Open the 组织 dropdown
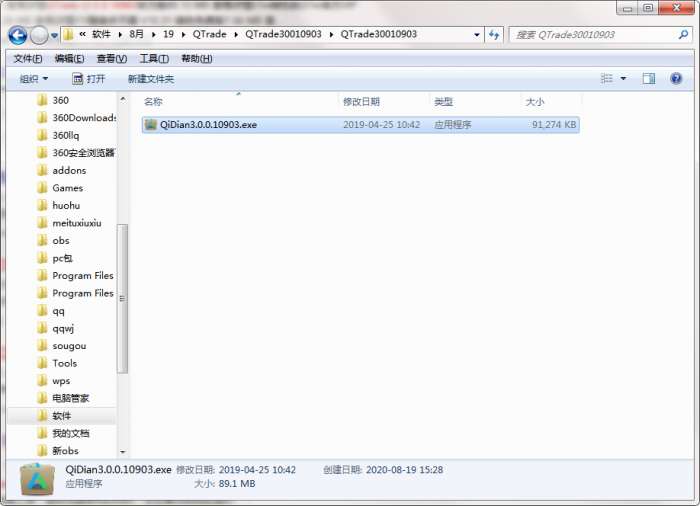700x506 pixels. pos(33,79)
